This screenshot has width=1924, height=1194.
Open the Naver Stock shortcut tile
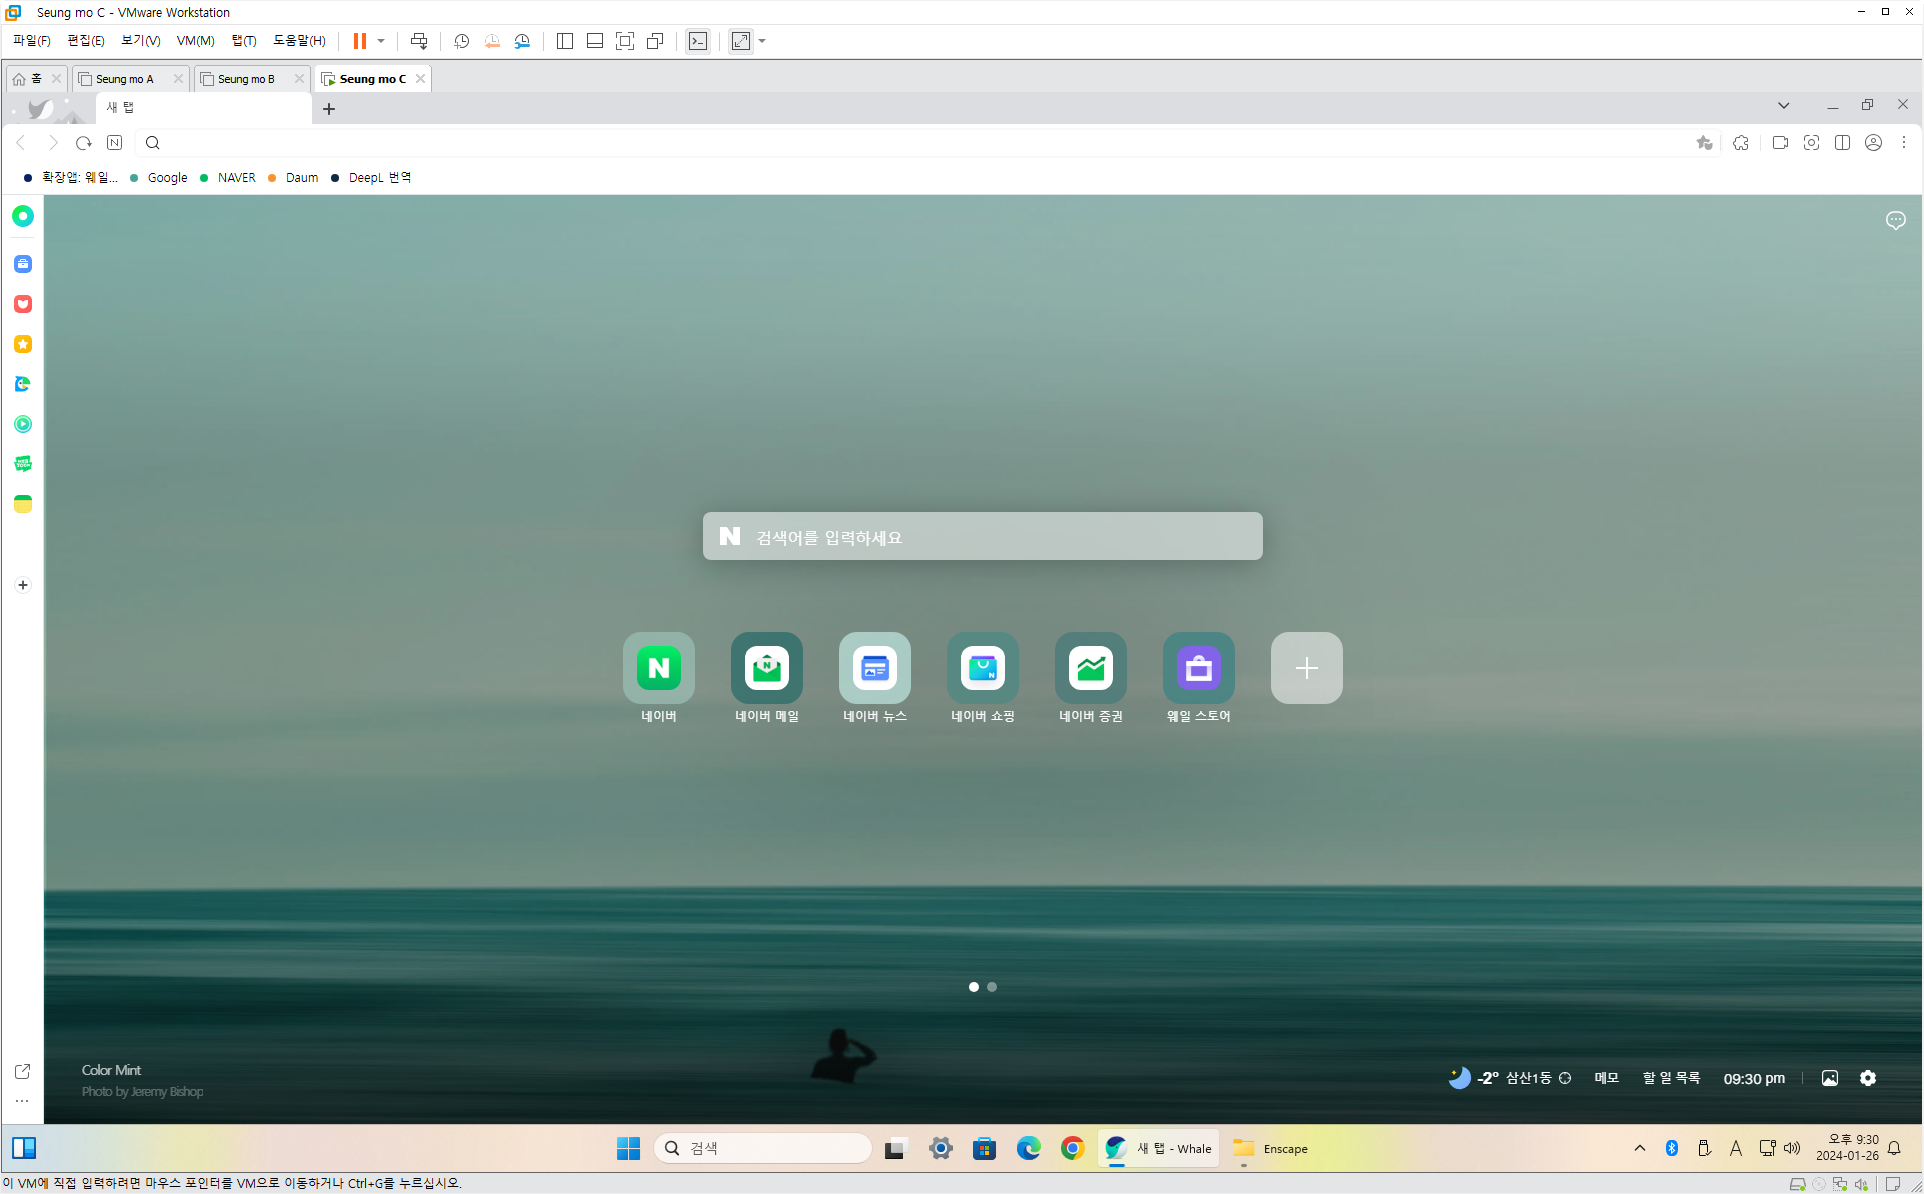[1090, 668]
